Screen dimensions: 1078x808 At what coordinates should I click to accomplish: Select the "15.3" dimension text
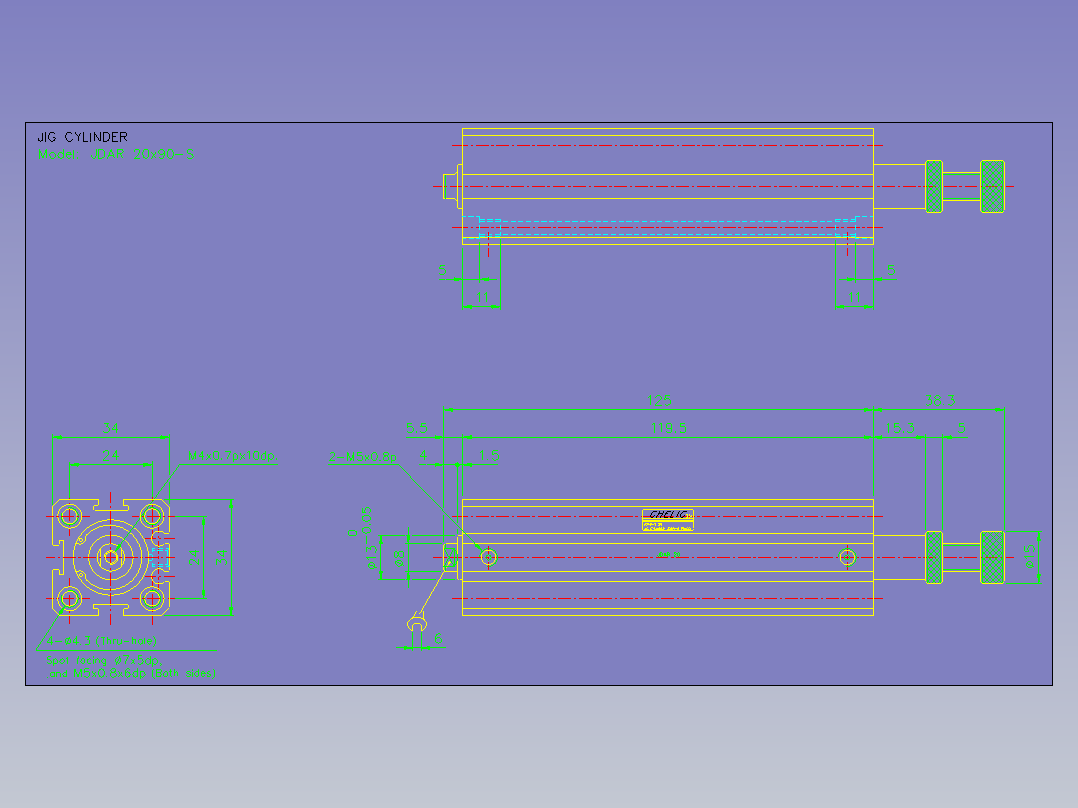point(900,428)
